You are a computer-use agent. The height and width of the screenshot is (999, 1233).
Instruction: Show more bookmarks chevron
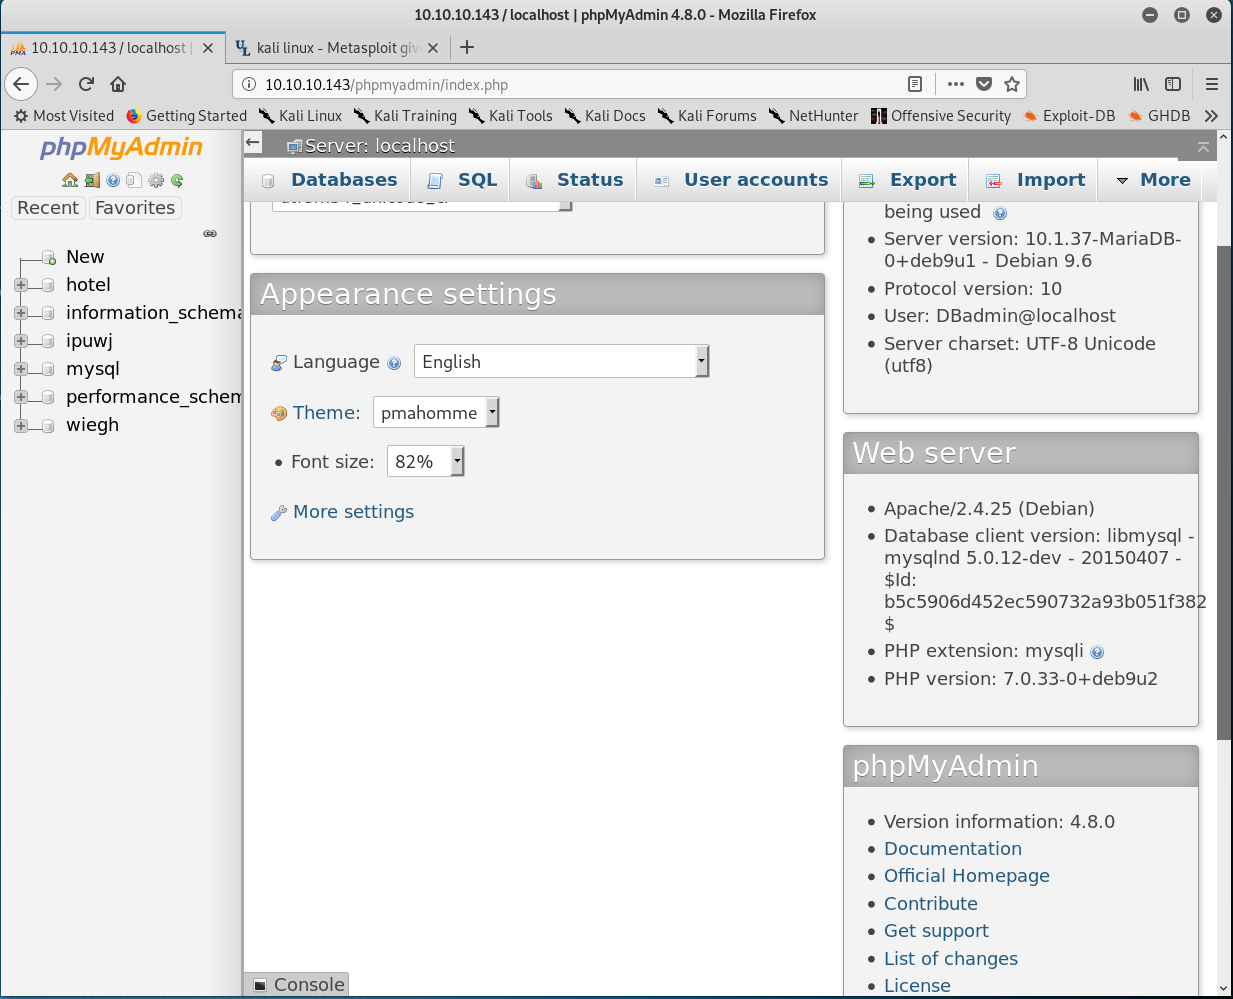coord(1212,116)
